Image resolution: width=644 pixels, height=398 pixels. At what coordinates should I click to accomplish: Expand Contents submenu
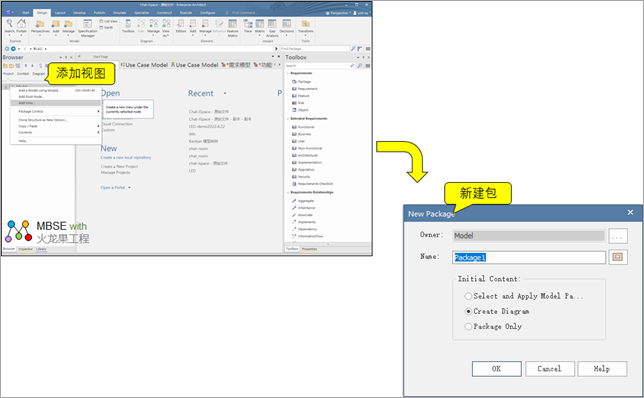tap(56, 132)
